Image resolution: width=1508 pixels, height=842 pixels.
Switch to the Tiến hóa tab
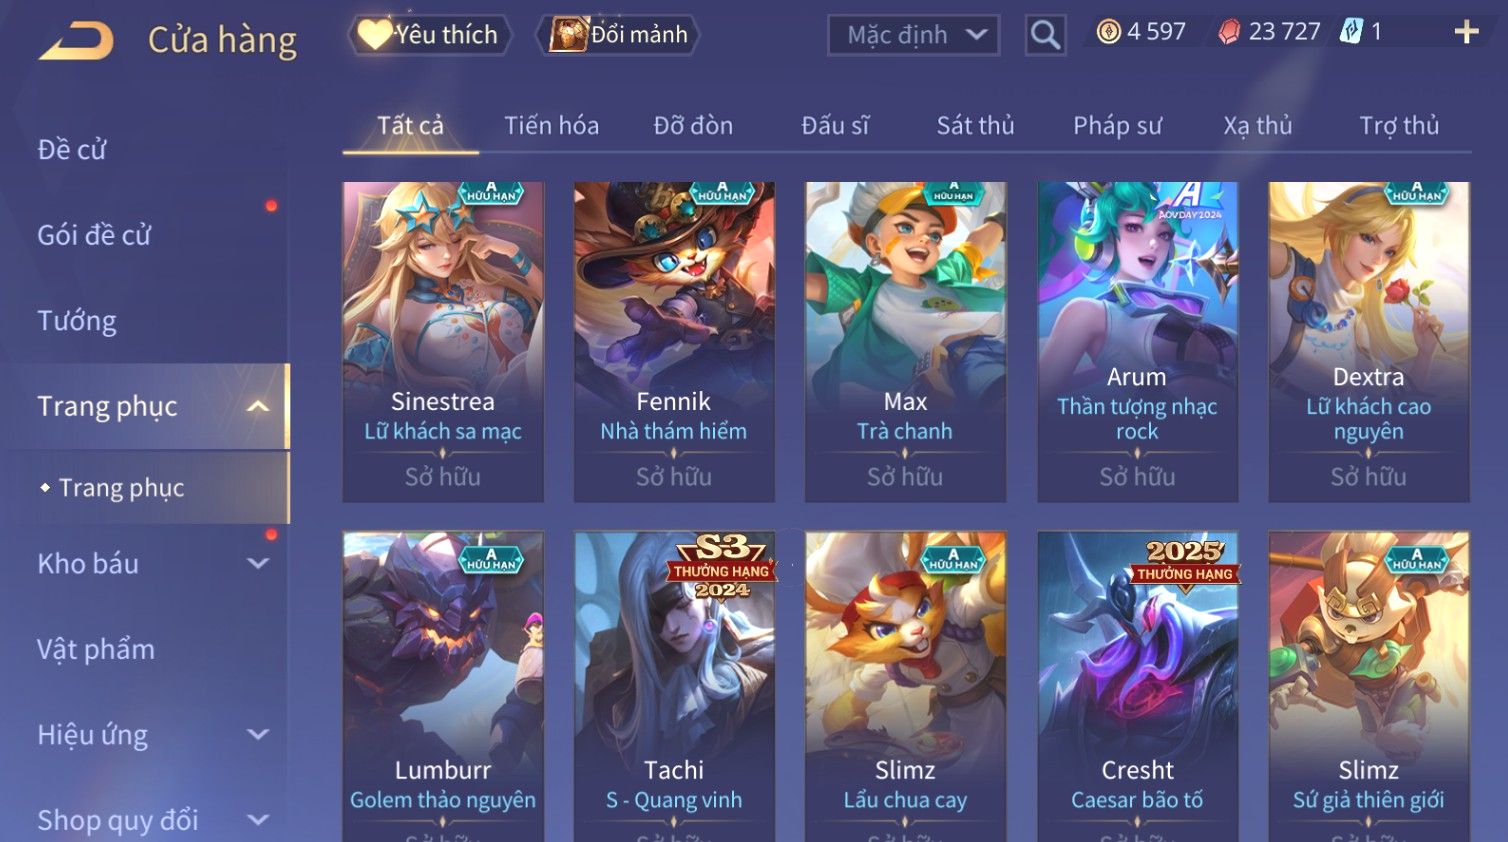pyautogui.click(x=551, y=126)
